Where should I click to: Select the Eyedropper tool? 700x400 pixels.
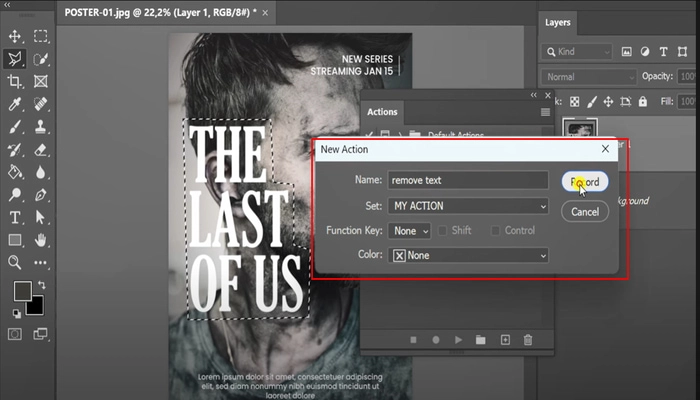pos(15,104)
